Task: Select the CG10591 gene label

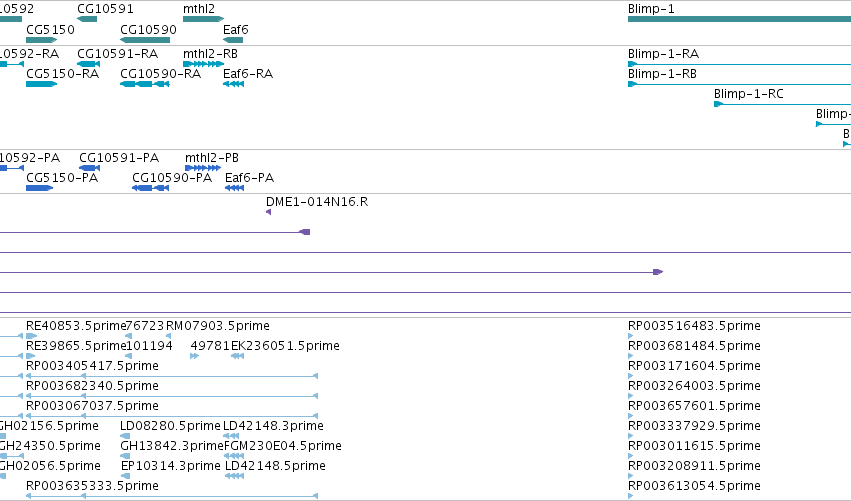Action: click(105, 9)
